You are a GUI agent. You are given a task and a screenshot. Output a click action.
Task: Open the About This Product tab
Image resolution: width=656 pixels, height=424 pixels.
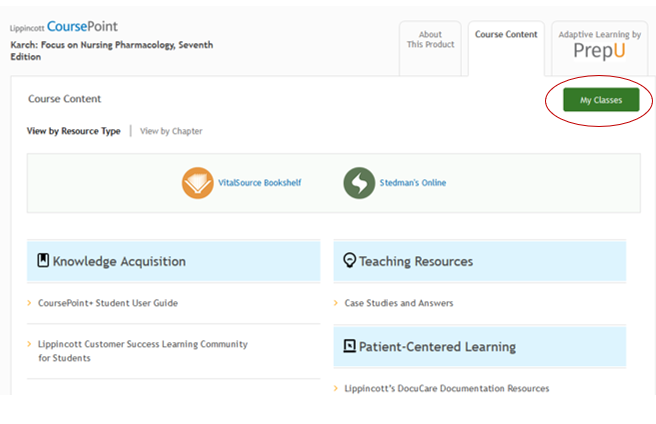[430, 40]
